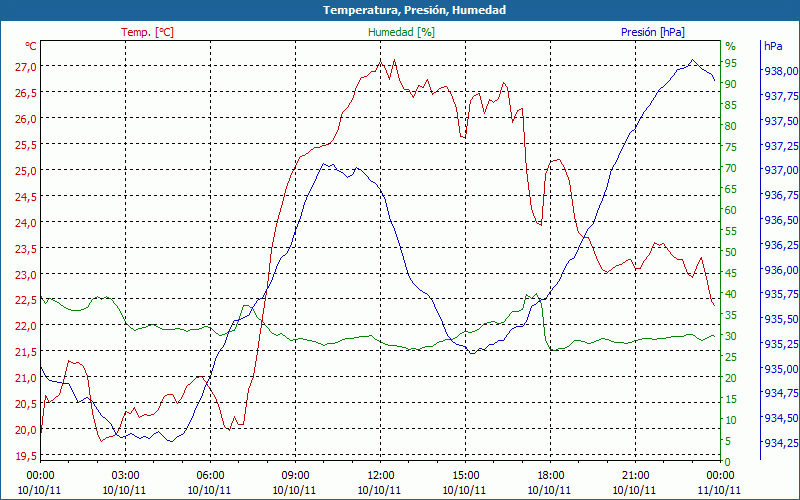This screenshot has height=500, width=800.
Task: Click the 934,25 pressure axis value
Action: coord(781,443)
